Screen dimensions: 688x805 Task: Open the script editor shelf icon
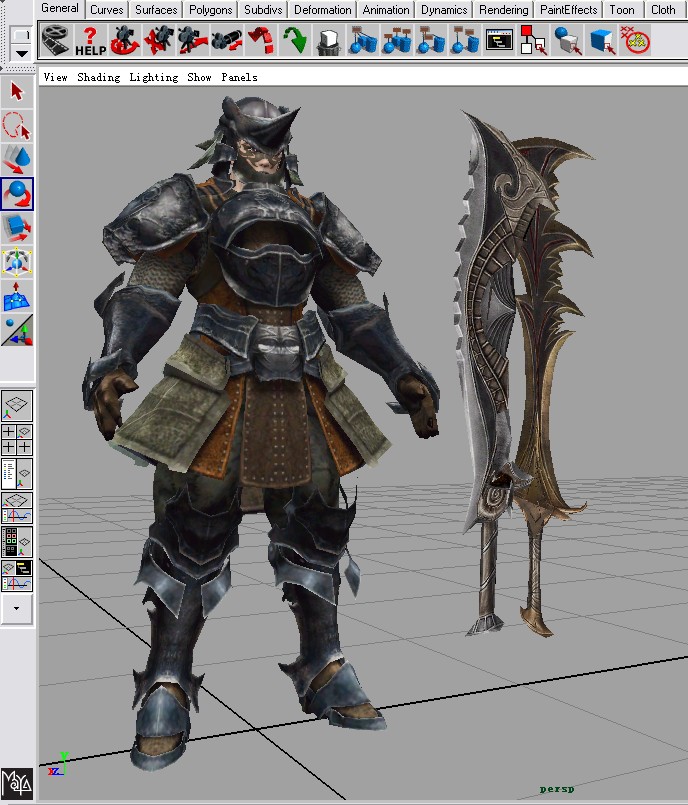(x=499, y=40)
